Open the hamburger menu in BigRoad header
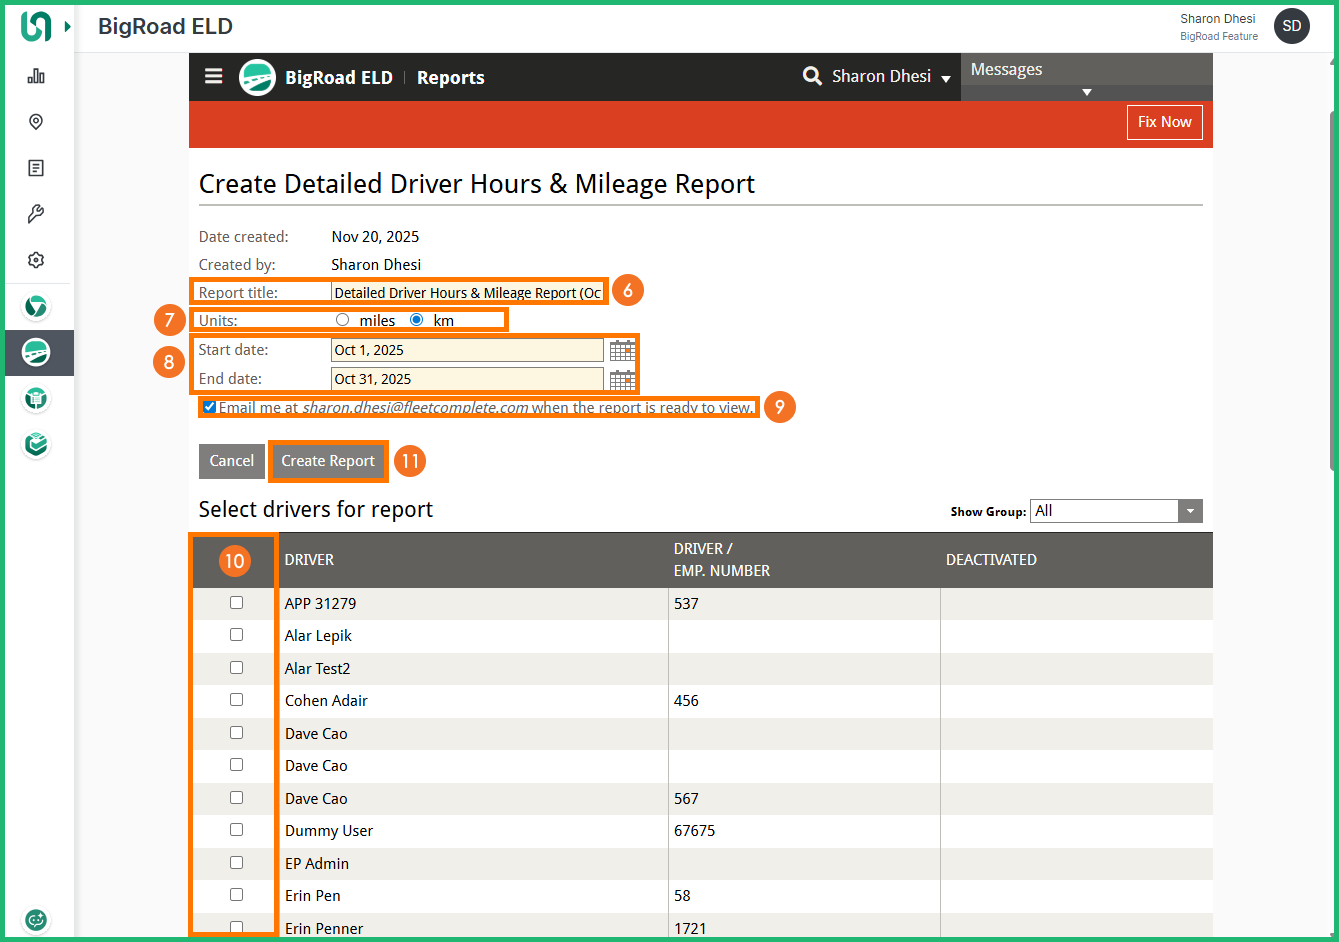The width and height of the screenshot is (1339, 942). (x=214, y=76)
